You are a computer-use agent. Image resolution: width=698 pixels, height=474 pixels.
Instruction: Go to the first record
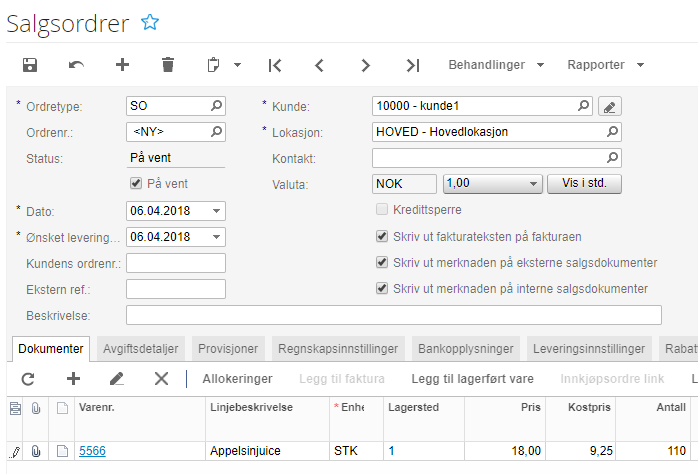[x=275, y=65]
